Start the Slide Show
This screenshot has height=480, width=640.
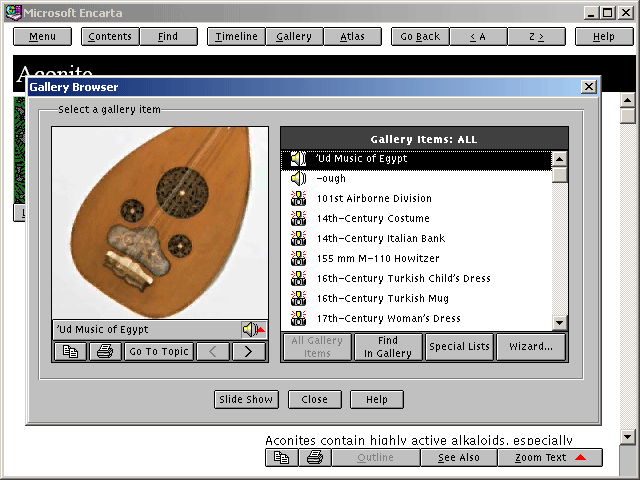click(246, 399)
